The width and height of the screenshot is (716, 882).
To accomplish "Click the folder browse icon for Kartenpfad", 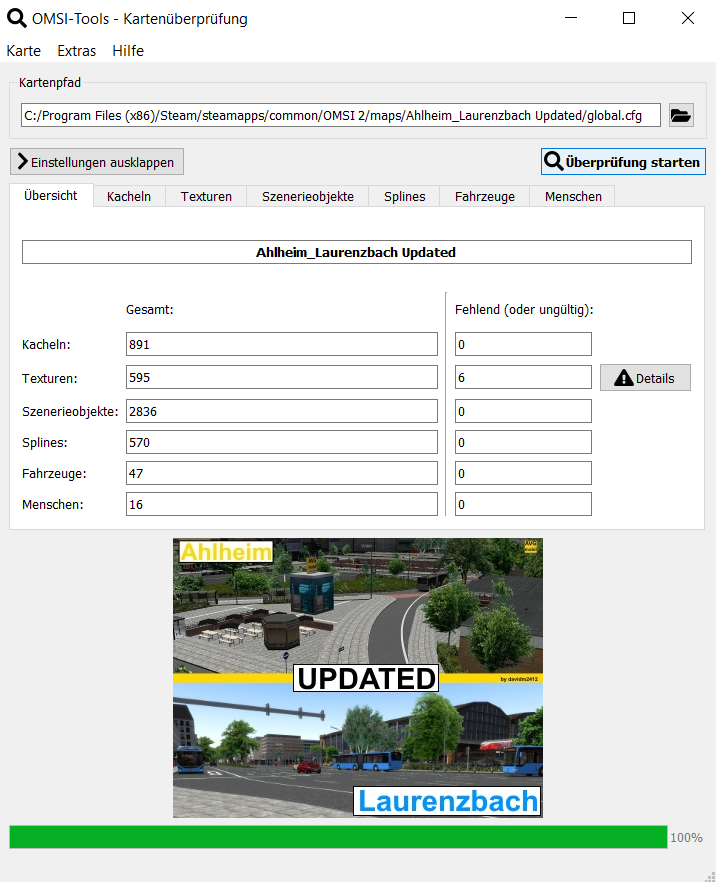I will [681, 116].
